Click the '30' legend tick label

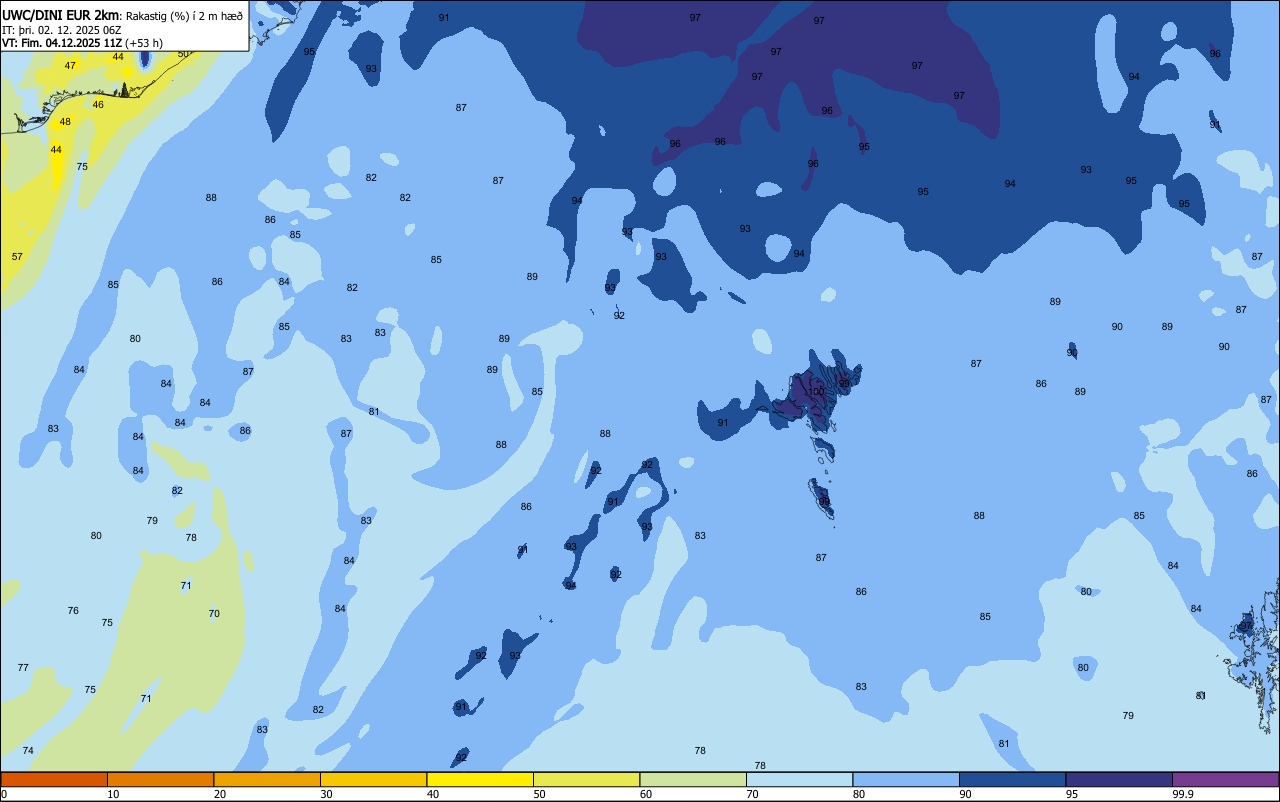tap(327, 794)
